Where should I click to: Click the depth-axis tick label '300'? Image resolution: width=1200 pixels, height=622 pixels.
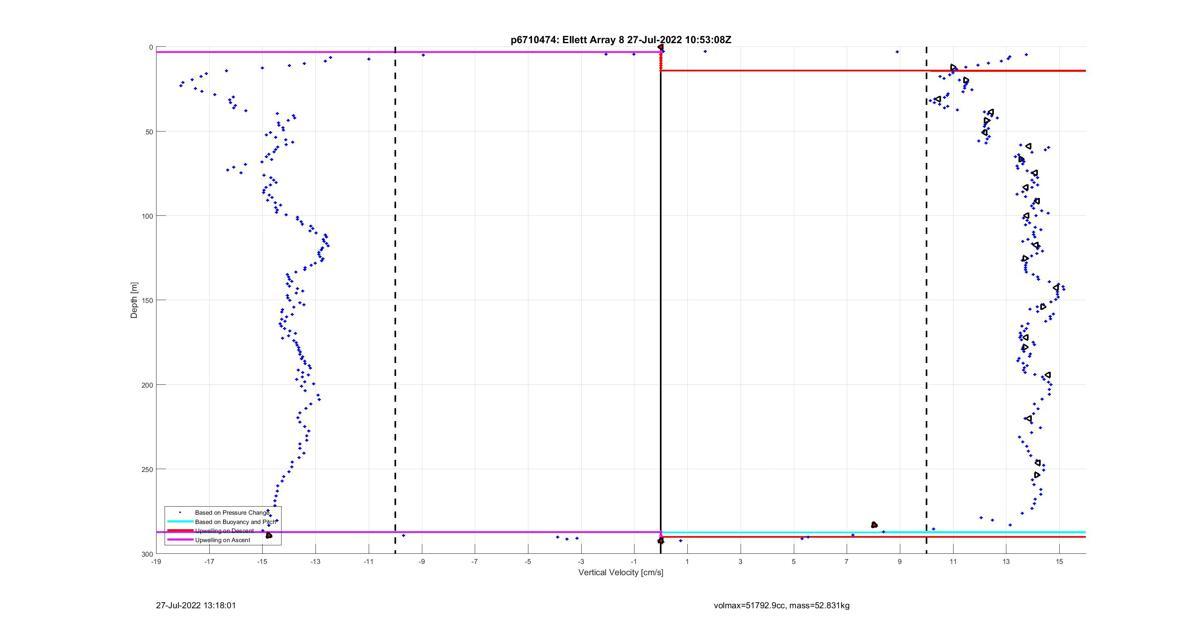pos(147,554)
